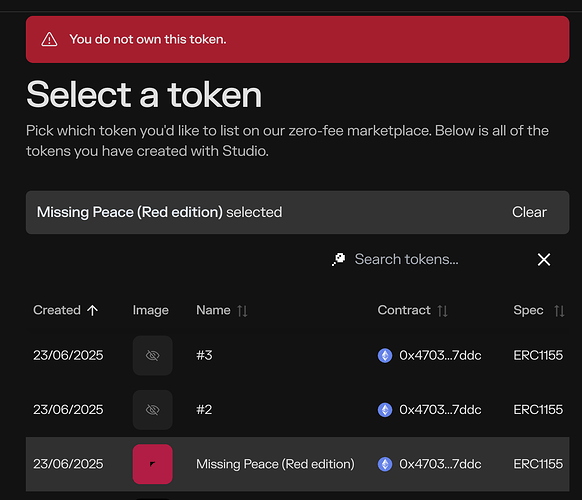Click Ethereum icon in Missing Peace row
The width and height of the screenshot is (582, 500).
pyautogui.click(x=385, y=464)
